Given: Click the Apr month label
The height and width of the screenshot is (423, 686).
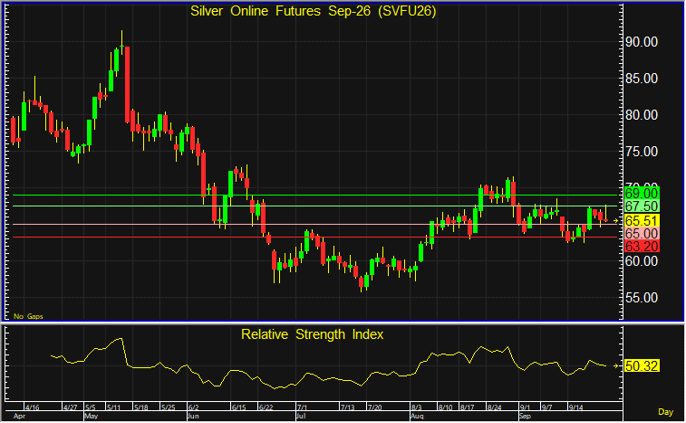Looking at the screenshot, I should [x=19, y=416].
